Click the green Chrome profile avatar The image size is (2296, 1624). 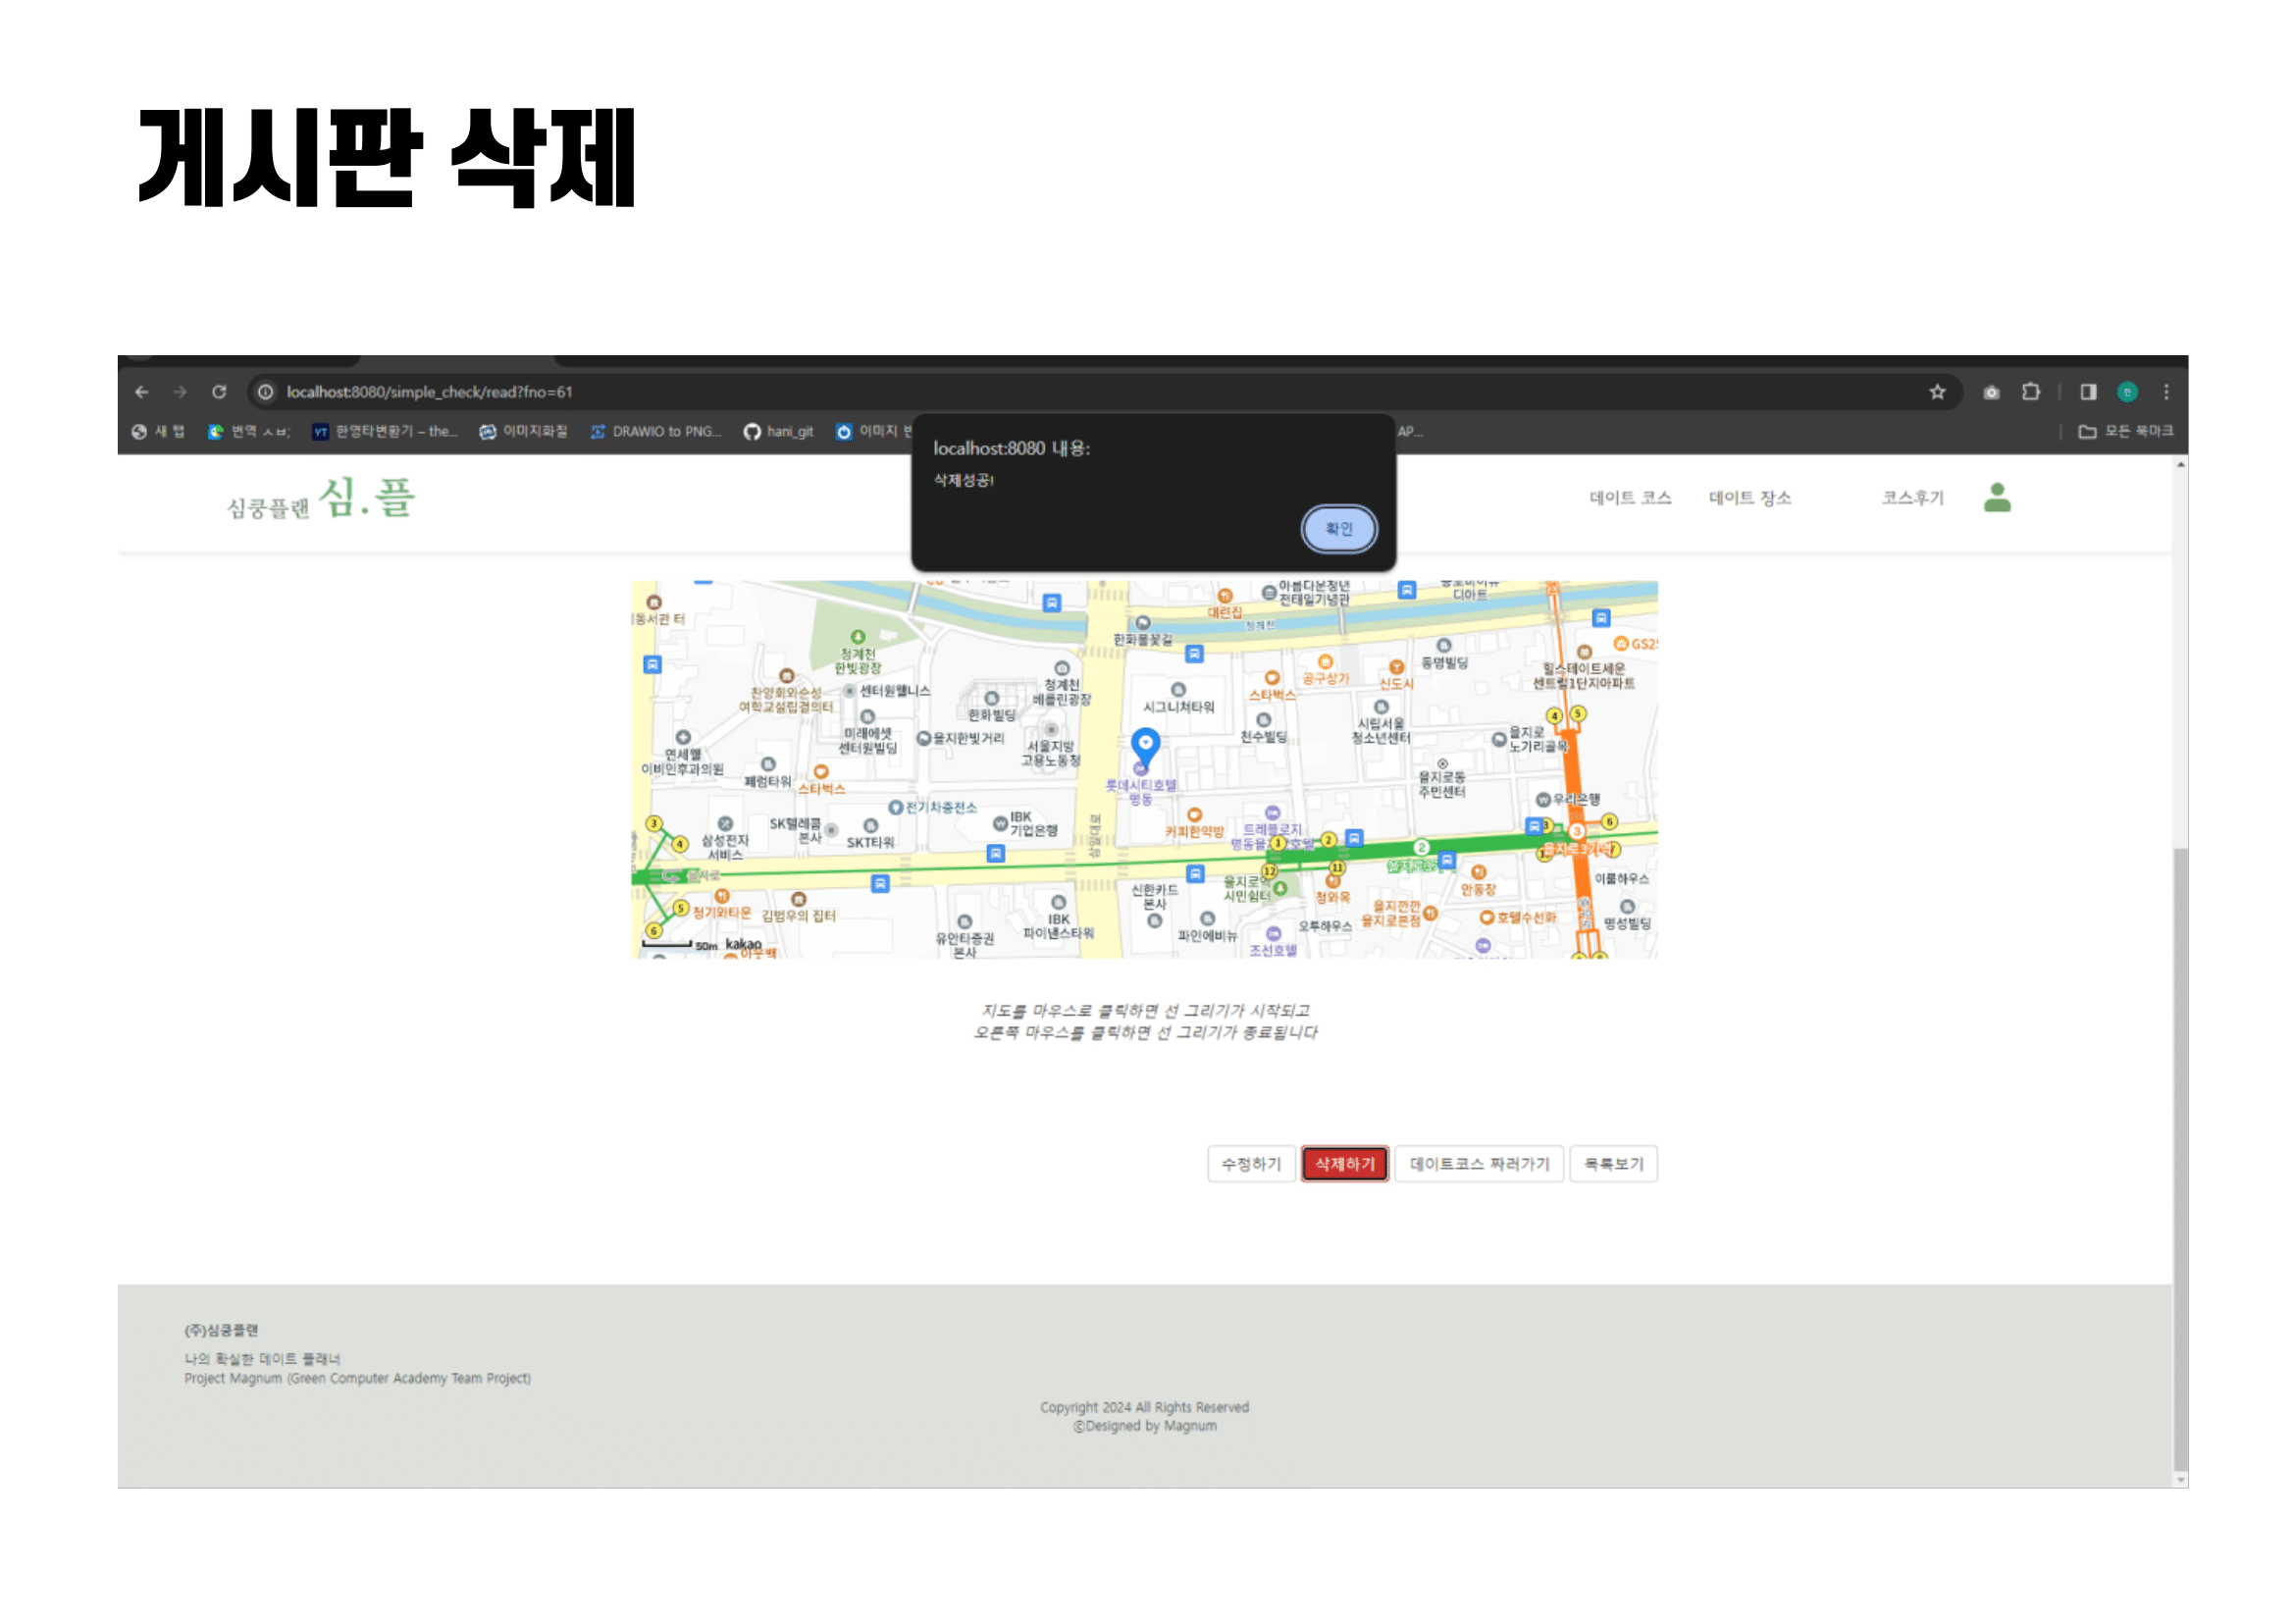coord(2127,392)
